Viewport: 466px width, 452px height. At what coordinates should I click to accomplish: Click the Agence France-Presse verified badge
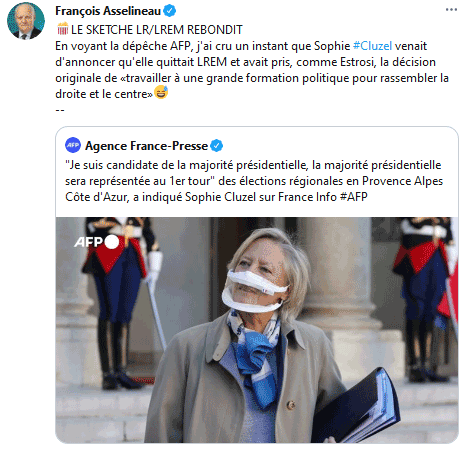pyautogui.click(x=217, y=146)
